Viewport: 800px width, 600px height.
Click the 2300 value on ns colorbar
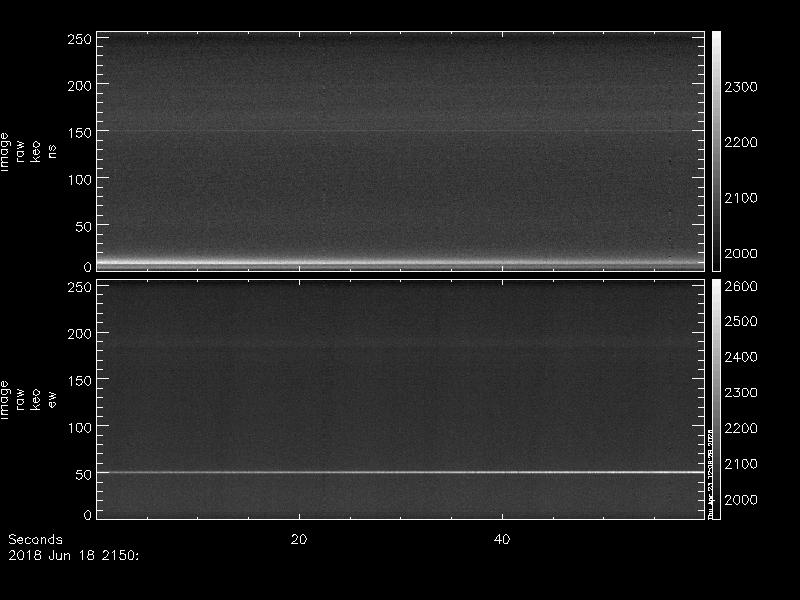click(x=741, y=87)
